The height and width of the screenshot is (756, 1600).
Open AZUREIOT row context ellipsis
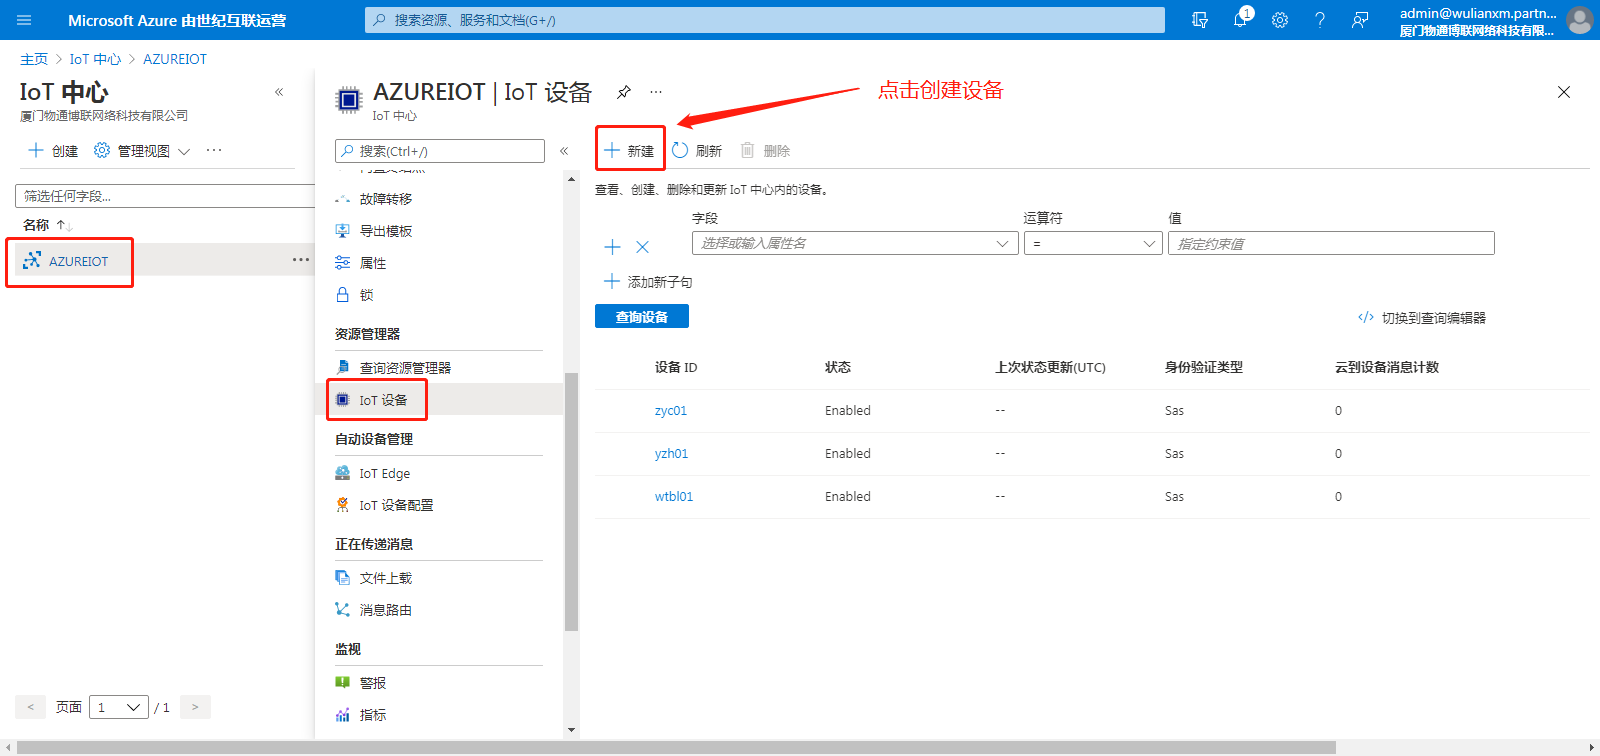[x=300, y=260]
